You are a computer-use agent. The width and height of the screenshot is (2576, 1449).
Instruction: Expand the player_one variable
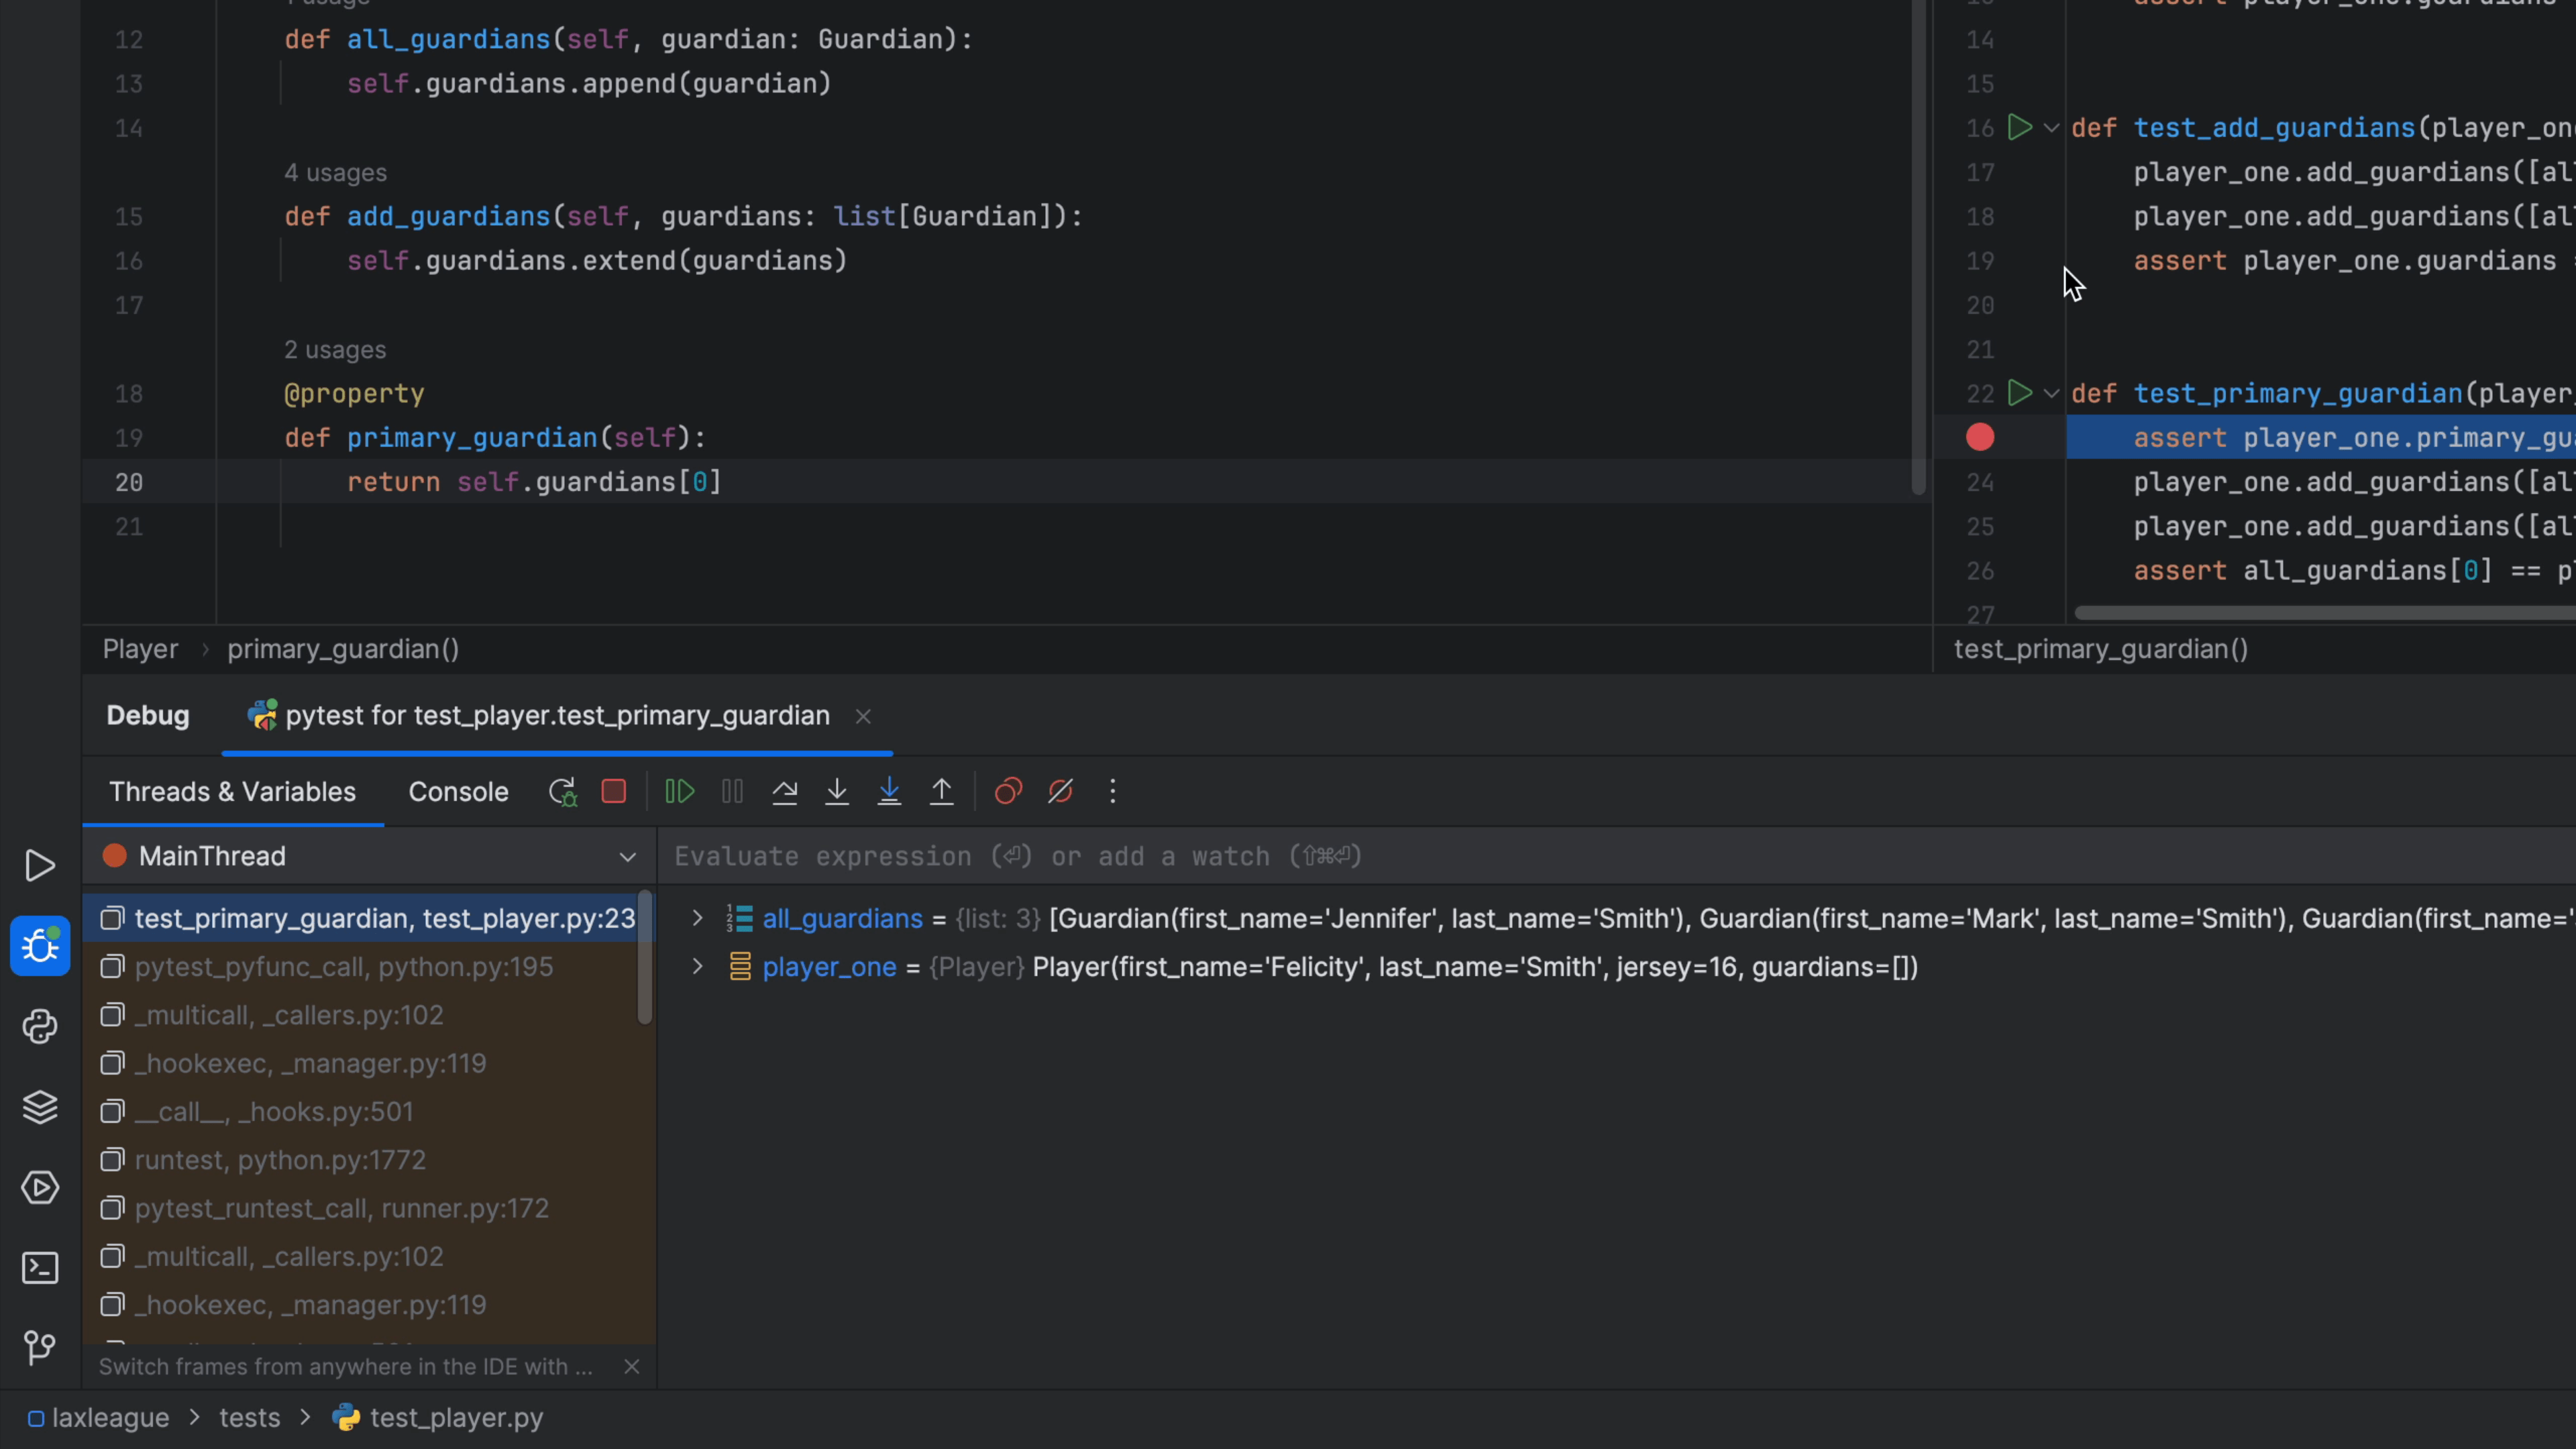[x=696, y=966]
